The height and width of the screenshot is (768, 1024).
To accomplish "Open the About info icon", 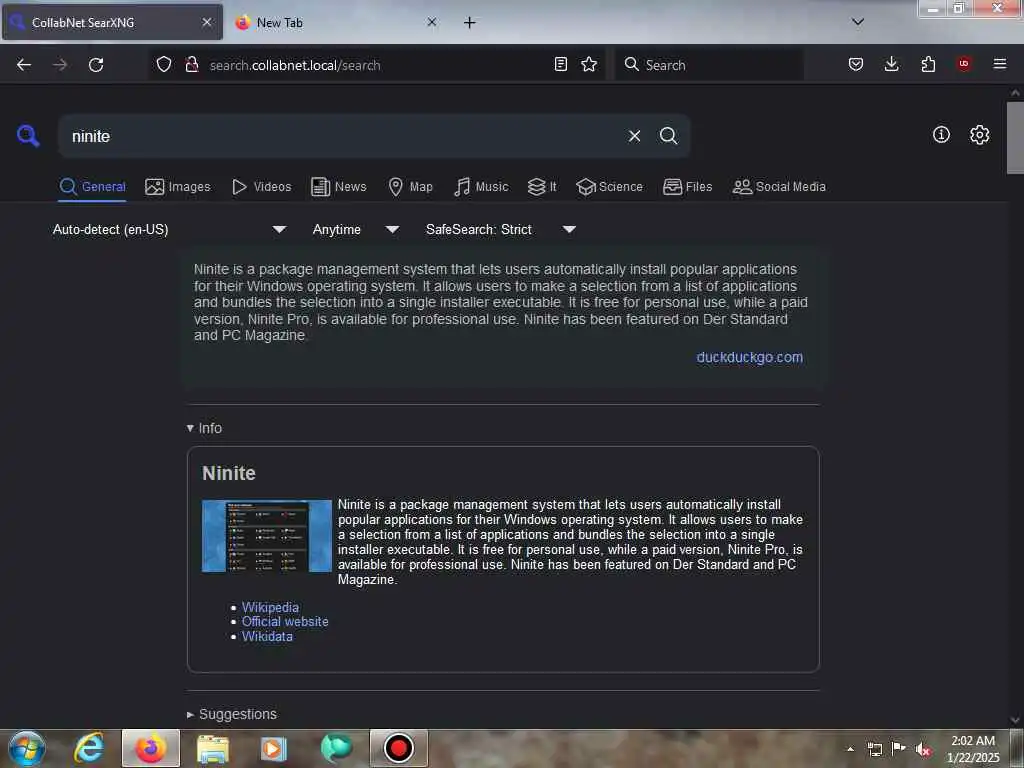I will coord(941,135).
